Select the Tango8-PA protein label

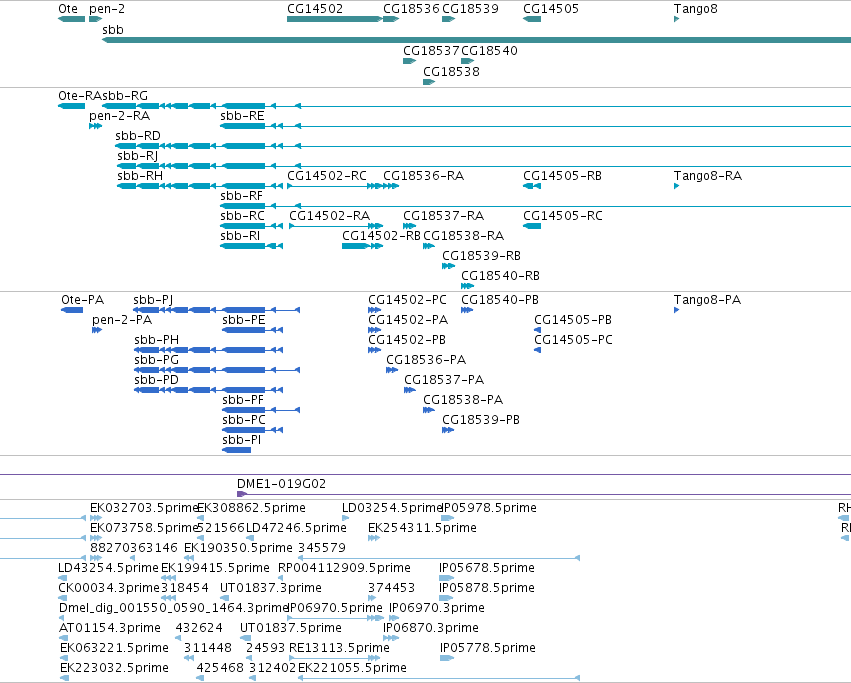[x=707, y=301]
